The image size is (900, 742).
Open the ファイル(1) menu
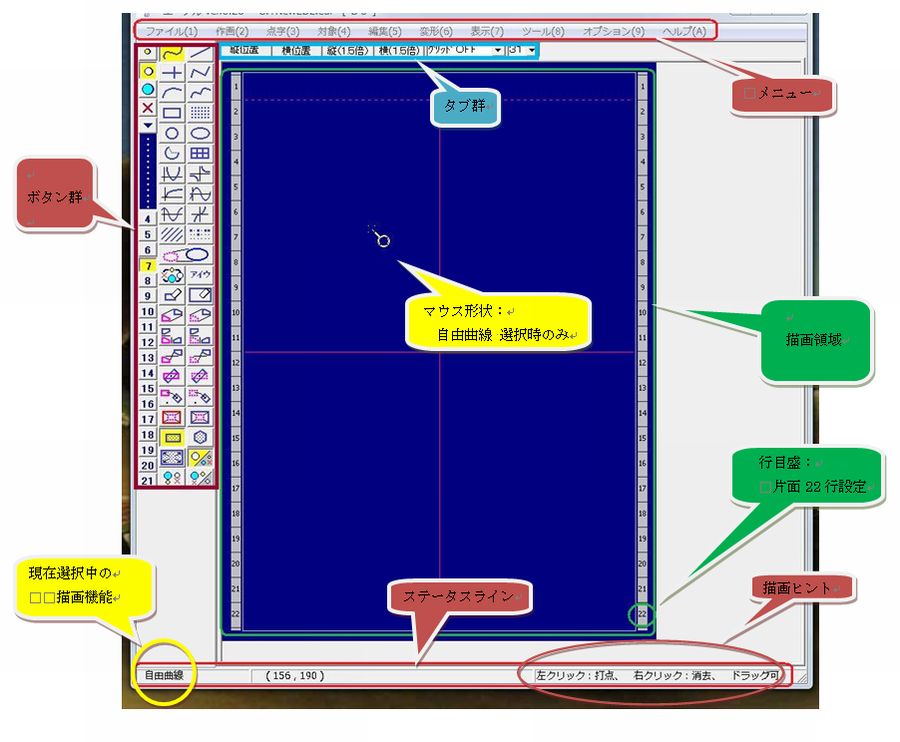172,31
